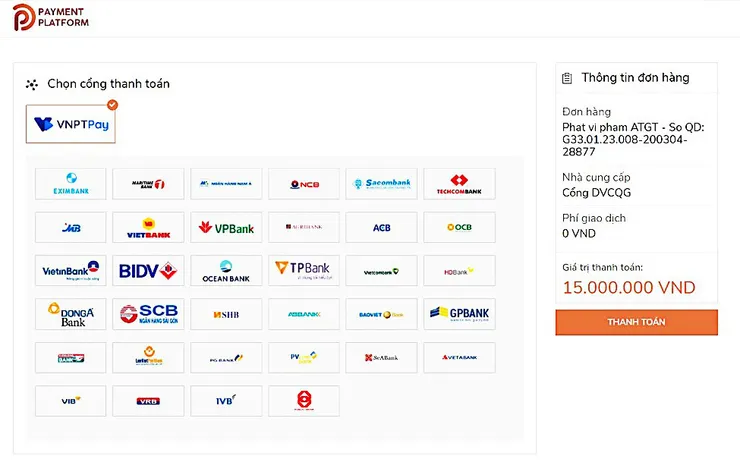Image resolution: width=740 pixels, height=462 pixels.
Task: Select the VNPT Pay gateway option
Action: pyautogui.click(x=71, y=124)
